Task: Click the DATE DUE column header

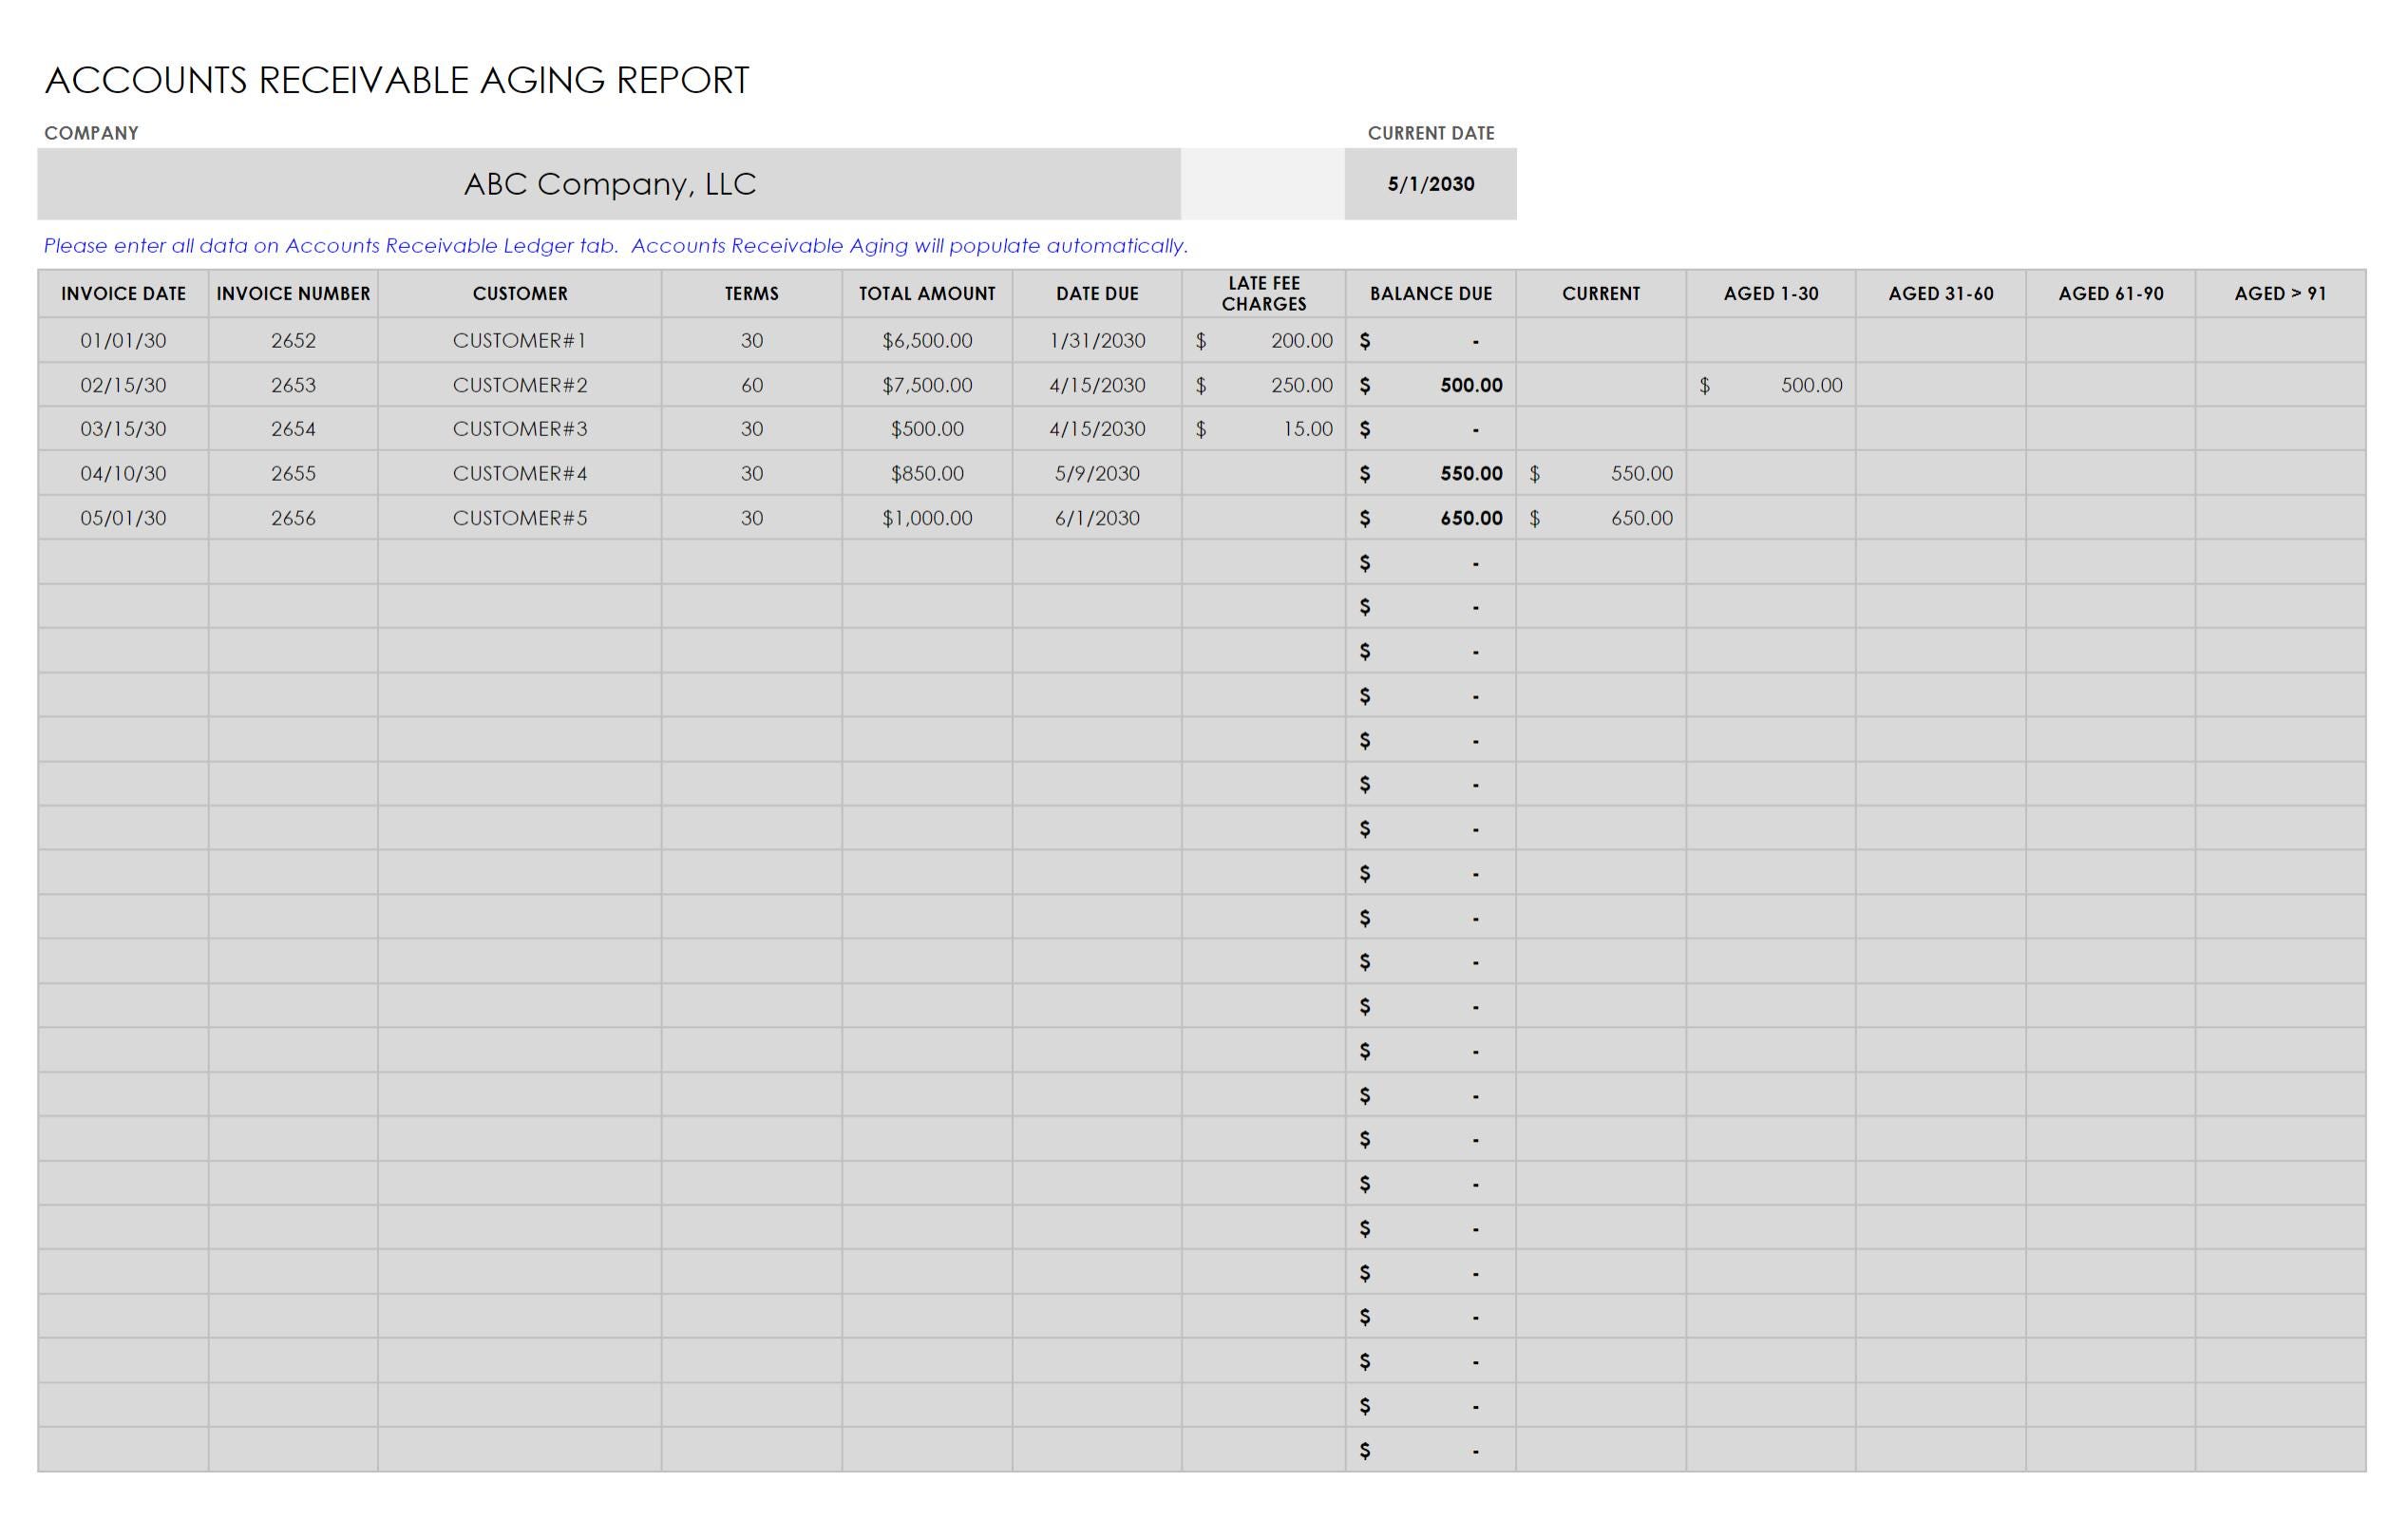Action: coord(1096,293)
